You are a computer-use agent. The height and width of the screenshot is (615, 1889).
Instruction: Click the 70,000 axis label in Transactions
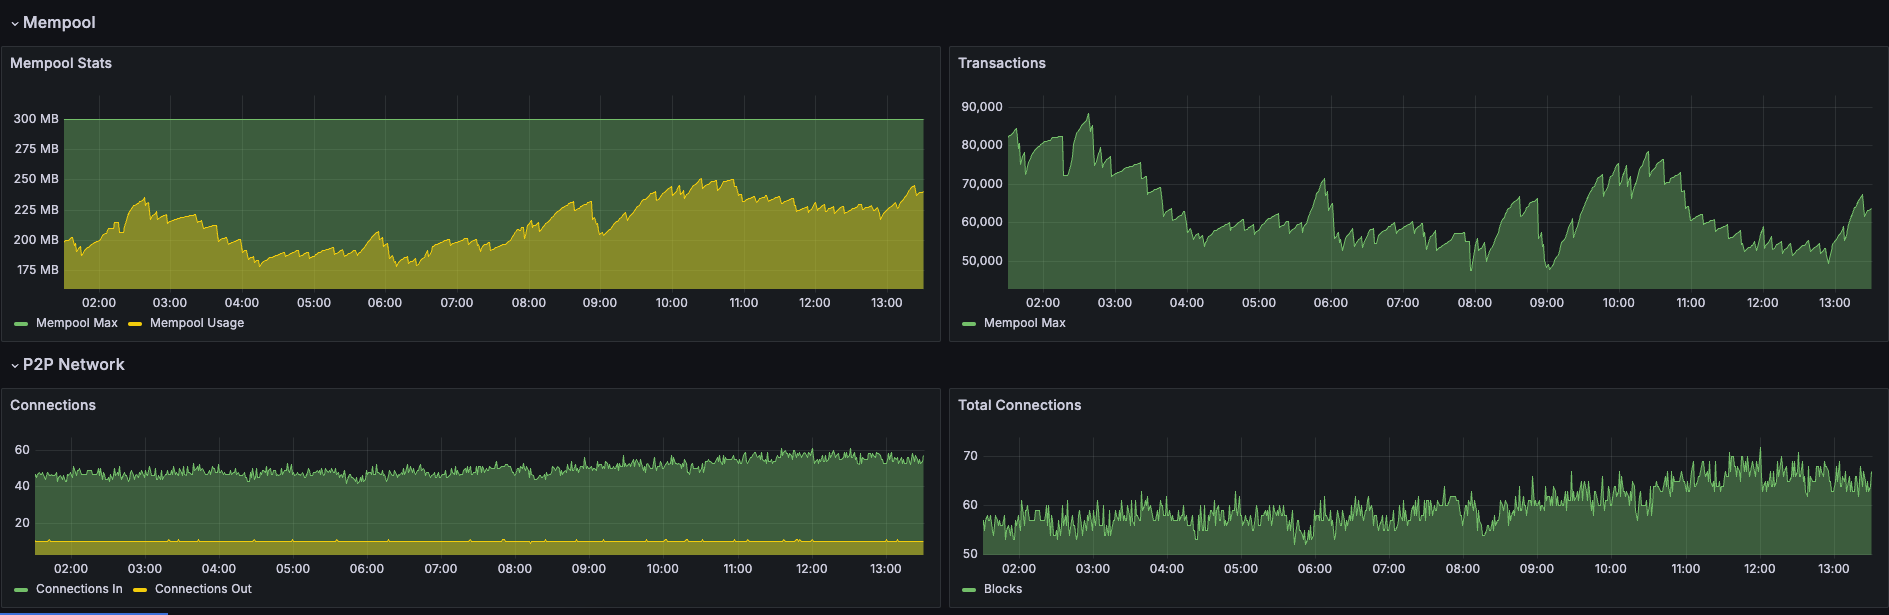982,184
